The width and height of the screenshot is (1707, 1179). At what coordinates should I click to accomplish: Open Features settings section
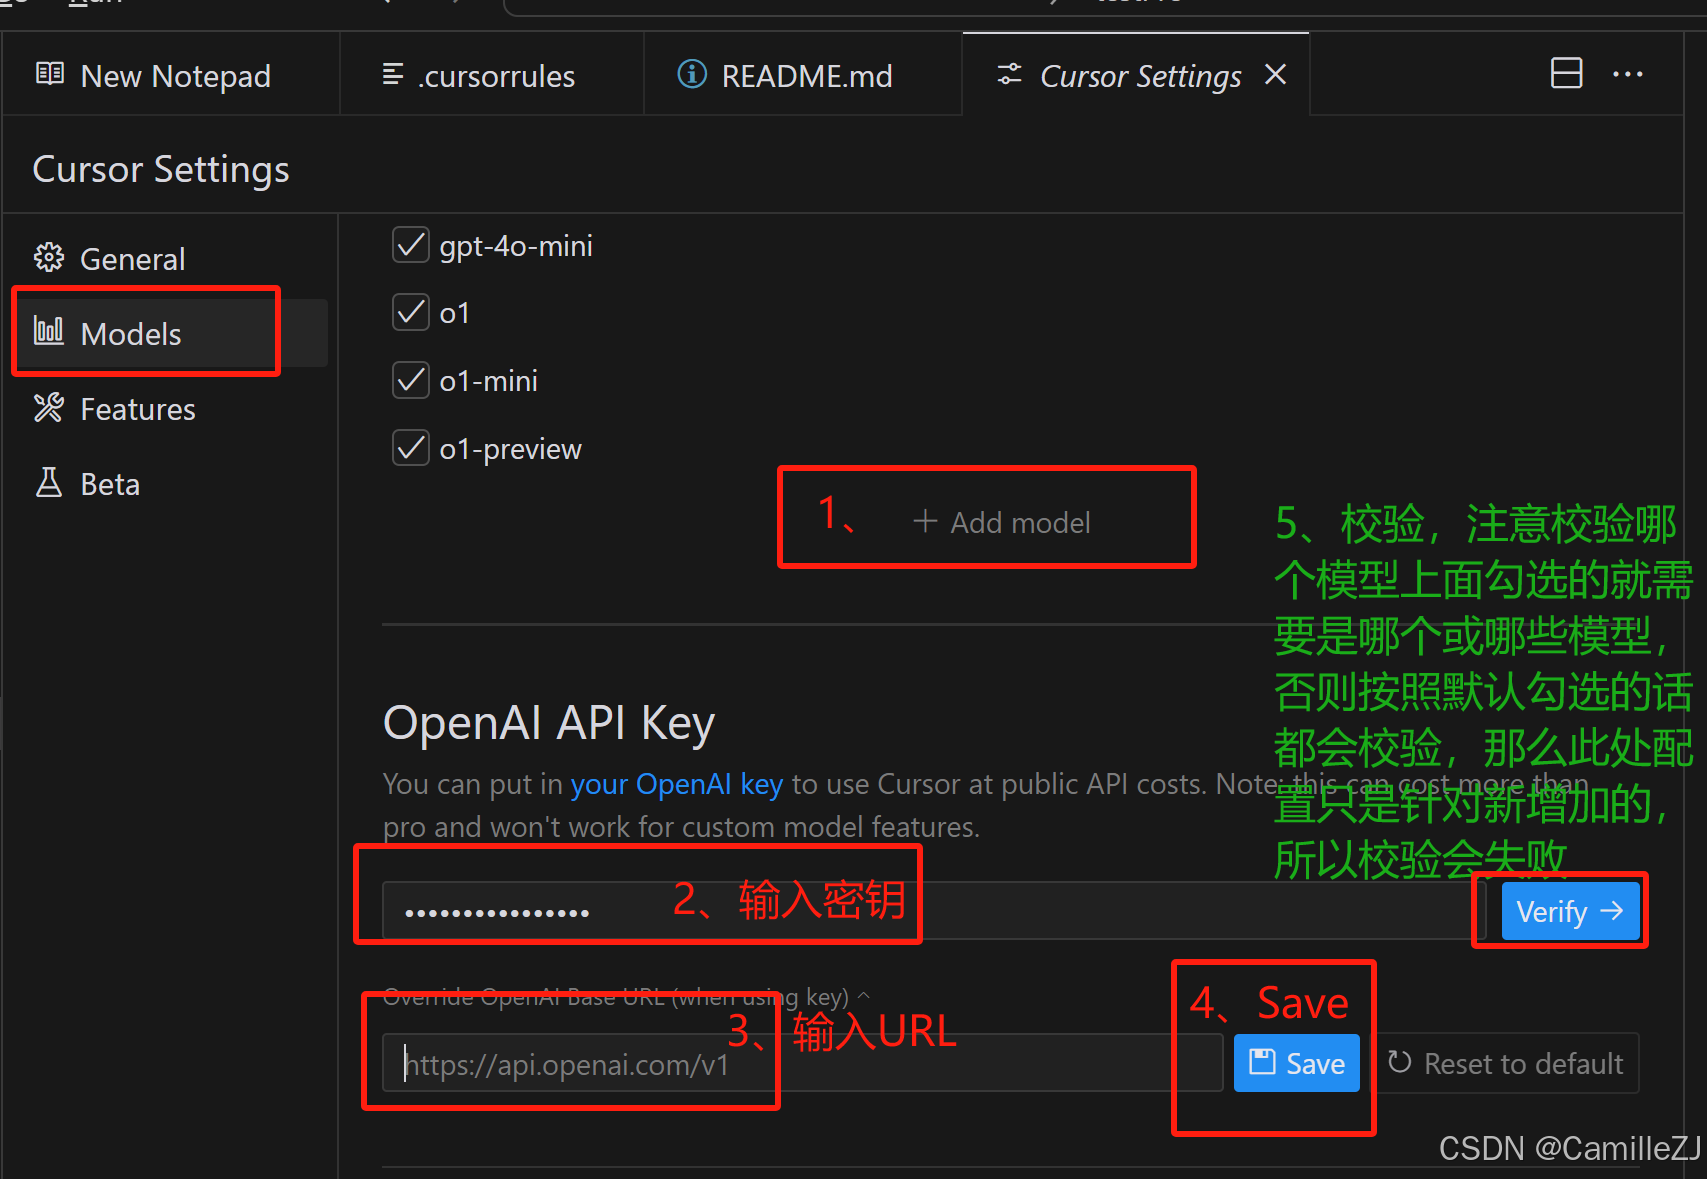(170, 409)
